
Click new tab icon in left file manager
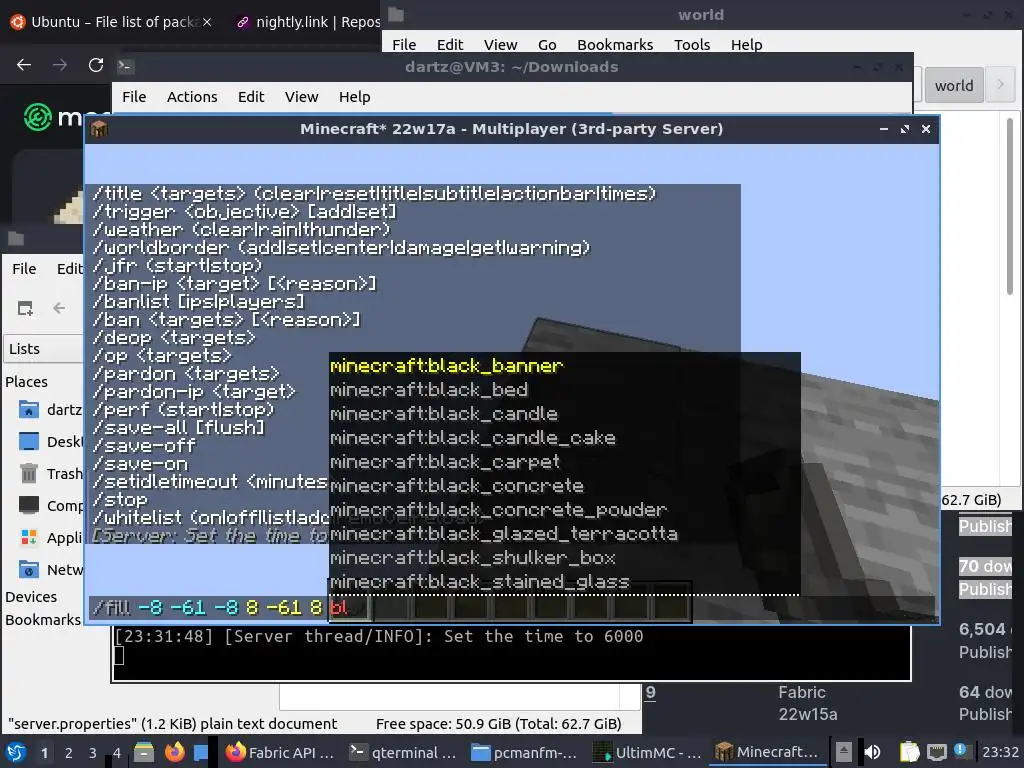click(x=25, y=308)
